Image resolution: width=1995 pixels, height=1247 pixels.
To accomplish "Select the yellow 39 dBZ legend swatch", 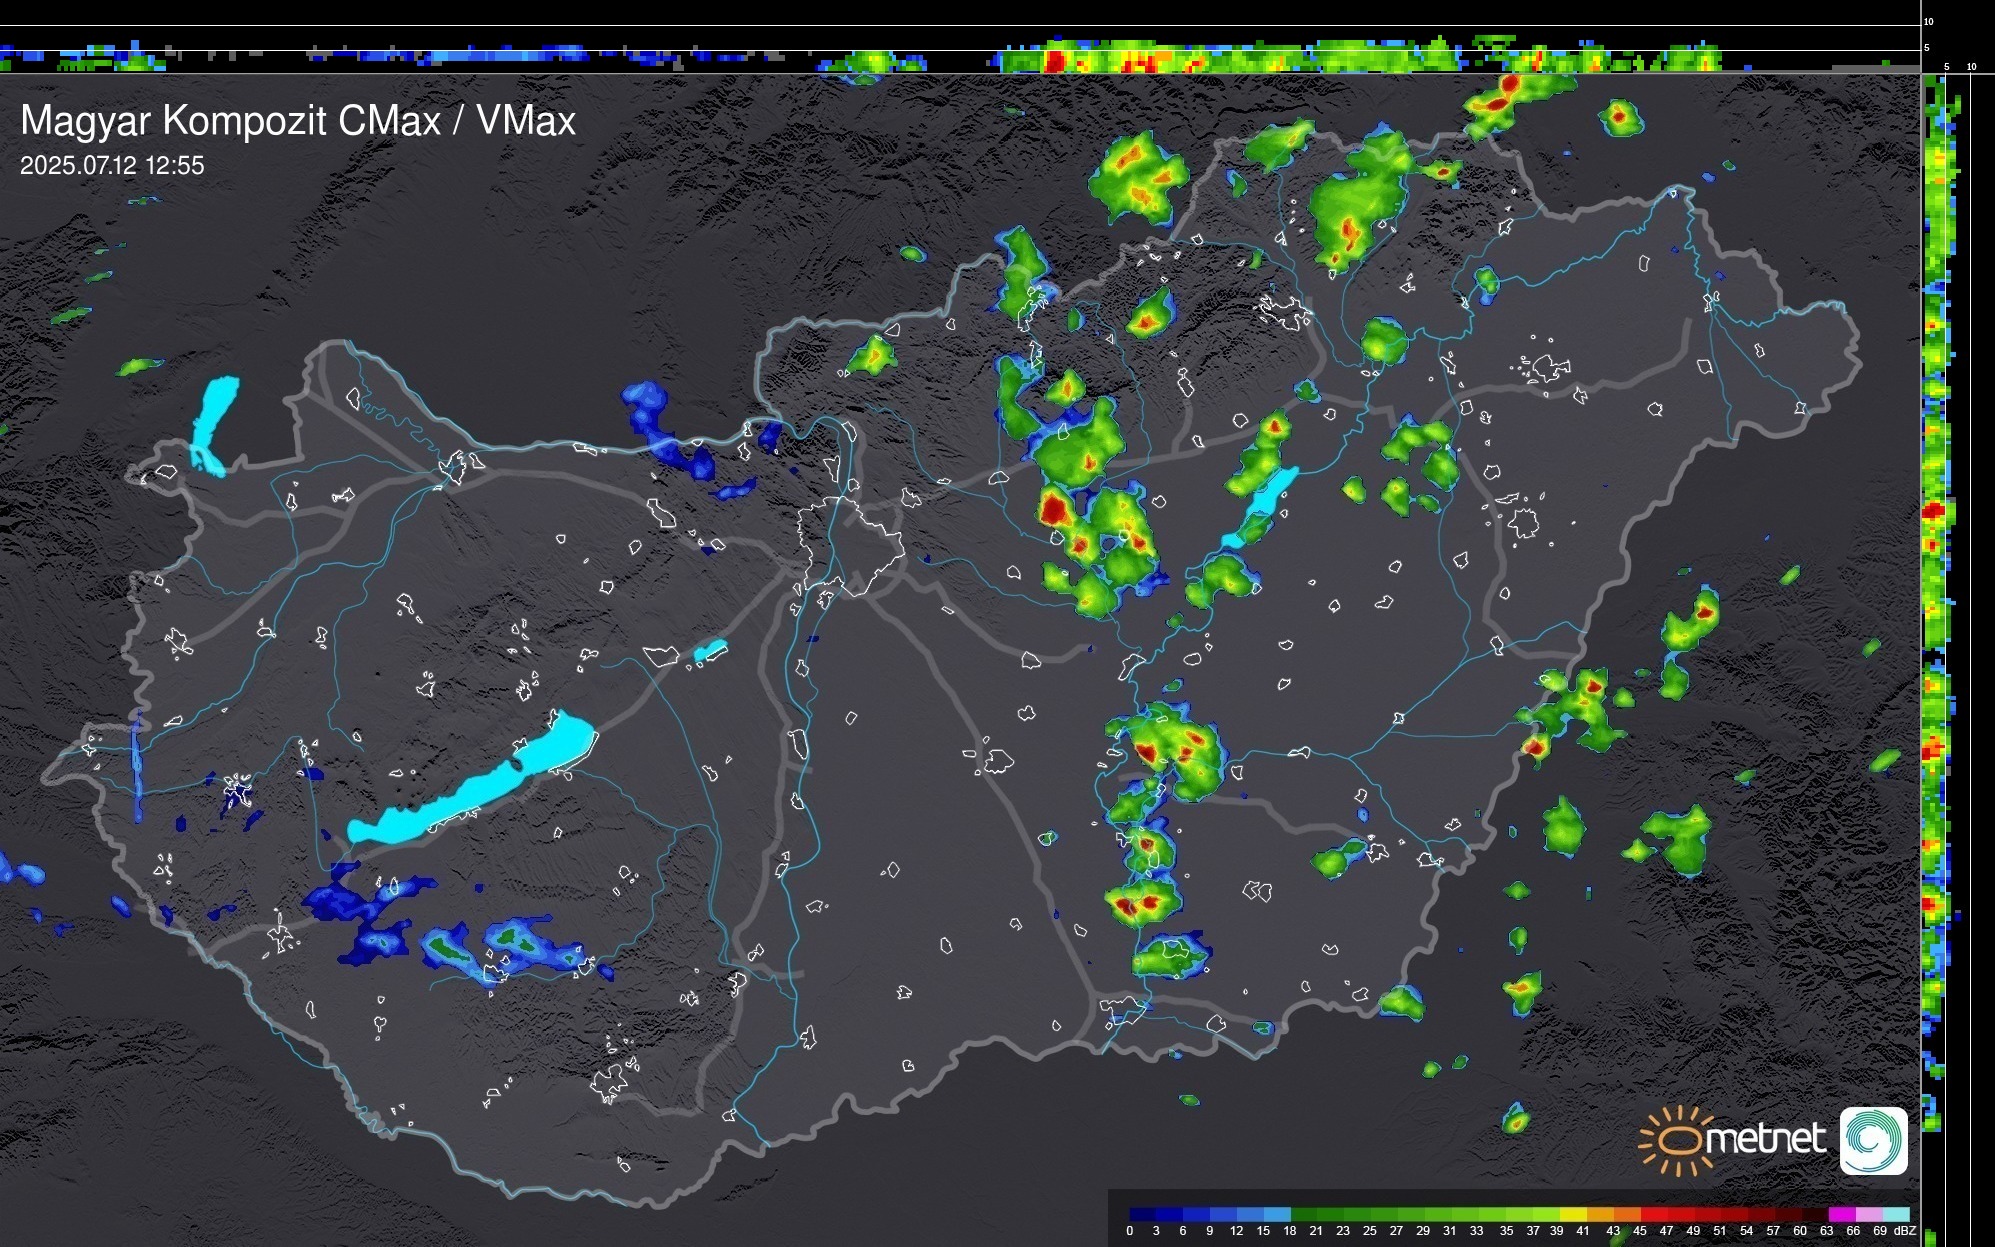I will (x=1573, y=1214).
